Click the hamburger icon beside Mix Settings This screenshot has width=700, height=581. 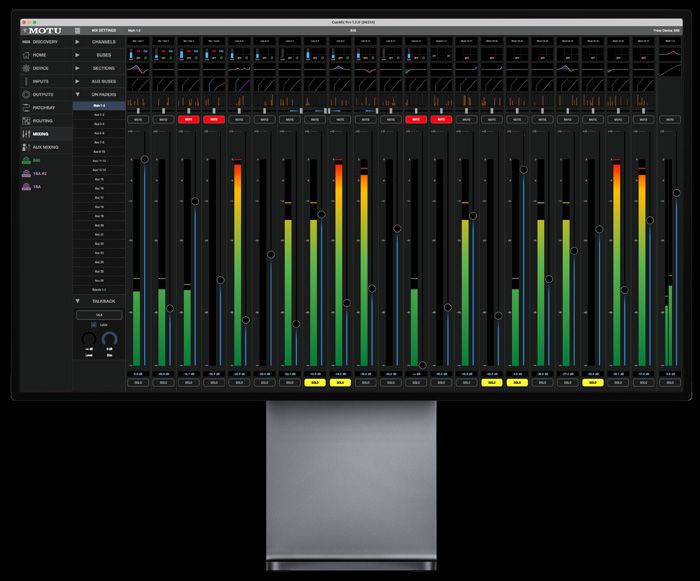[x=79, y=31]
